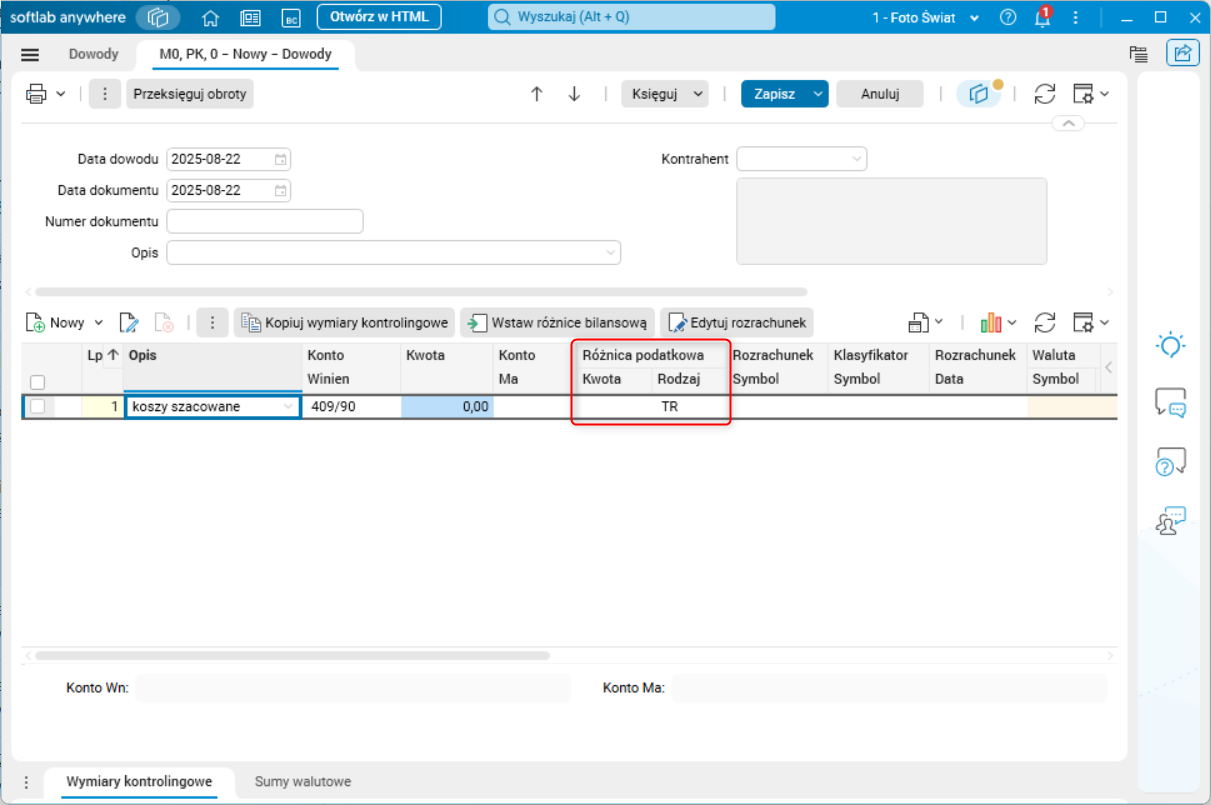Open the help question mark icon
Viewport: 1211px width, 805px height.
coord(1008,17)
